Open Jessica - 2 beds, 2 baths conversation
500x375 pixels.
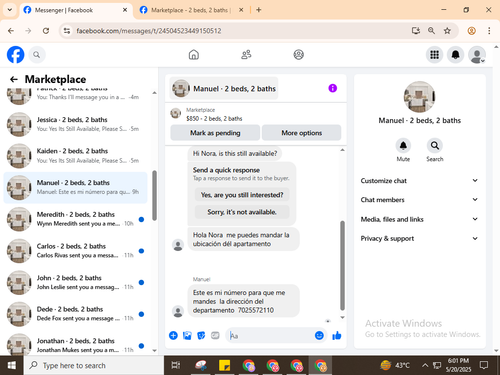(75, 124)
